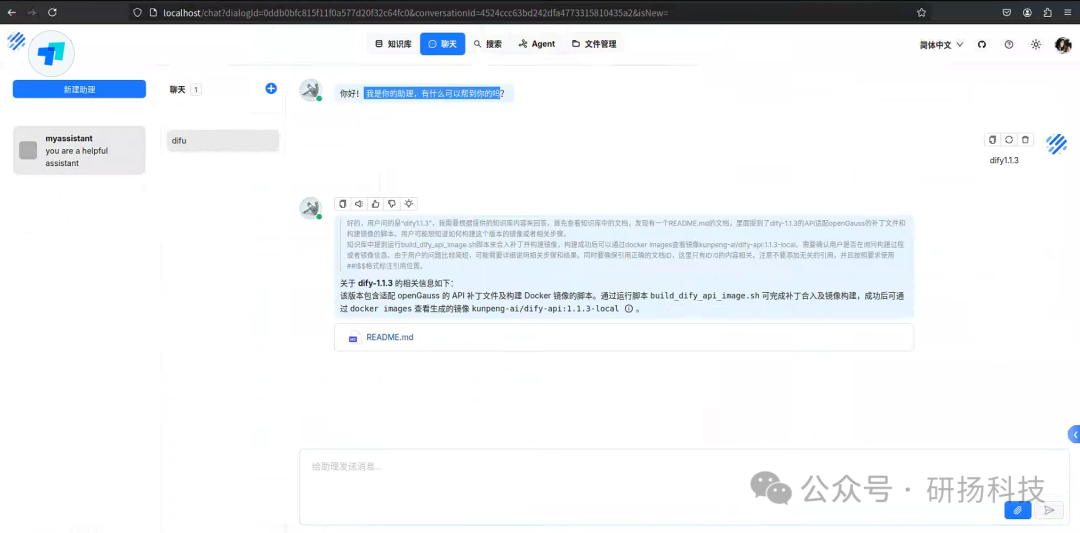This screenshot has height=533, width=1080.
Task: Show the prompt lightbulb icon
Action: [409, 204]
